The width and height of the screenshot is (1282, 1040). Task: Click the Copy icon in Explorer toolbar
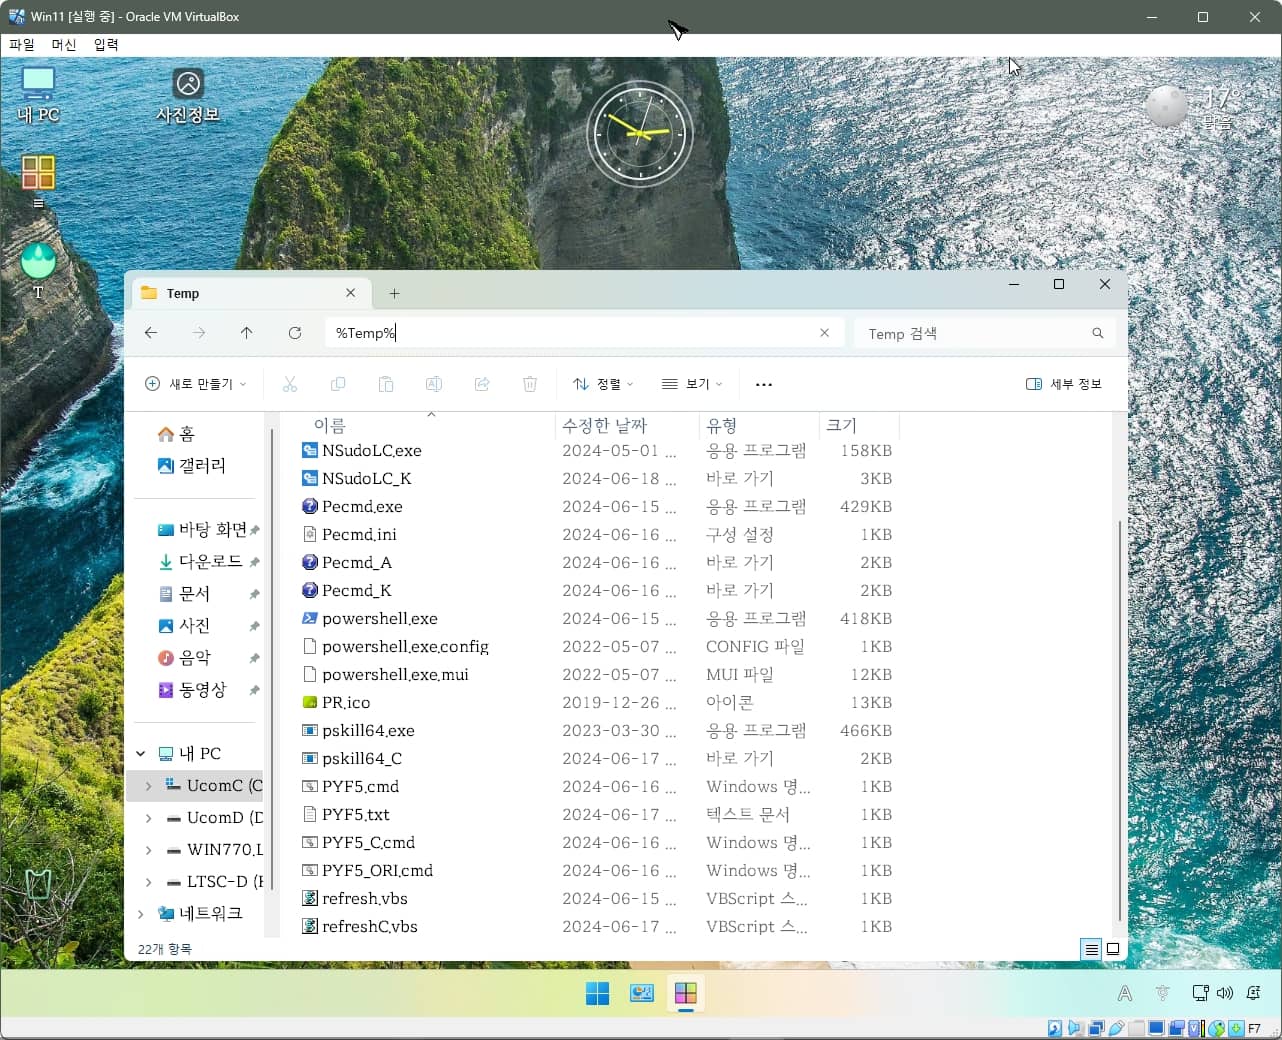click(338, 384)
